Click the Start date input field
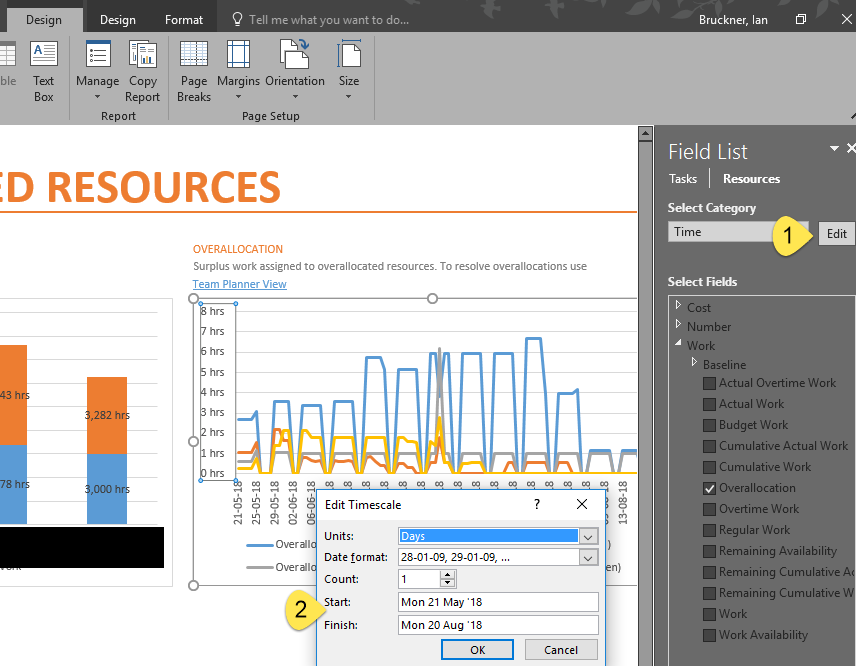This screenshot has height=666, width=856. coord(497,602)
